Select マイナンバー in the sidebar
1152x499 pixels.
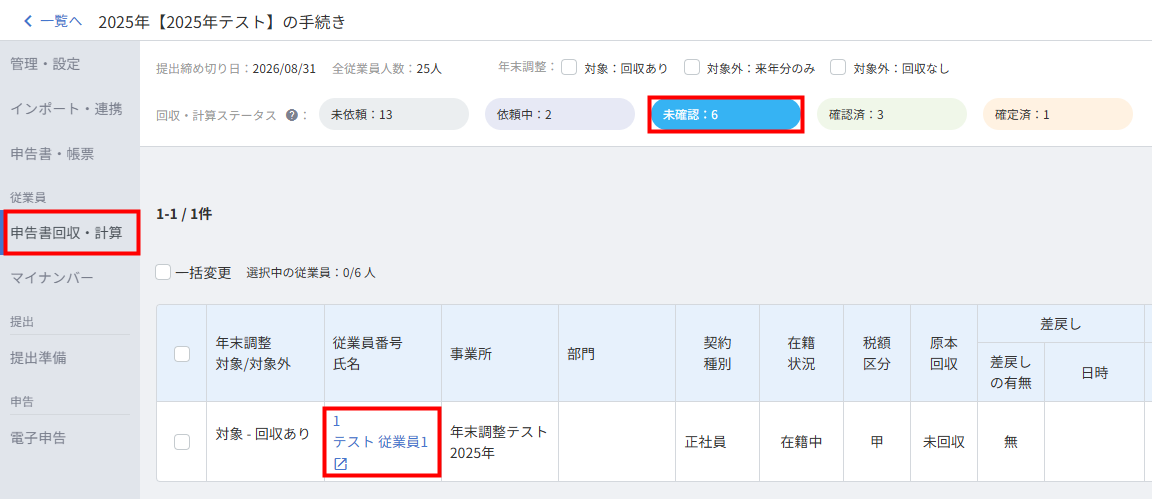point(52,277)
